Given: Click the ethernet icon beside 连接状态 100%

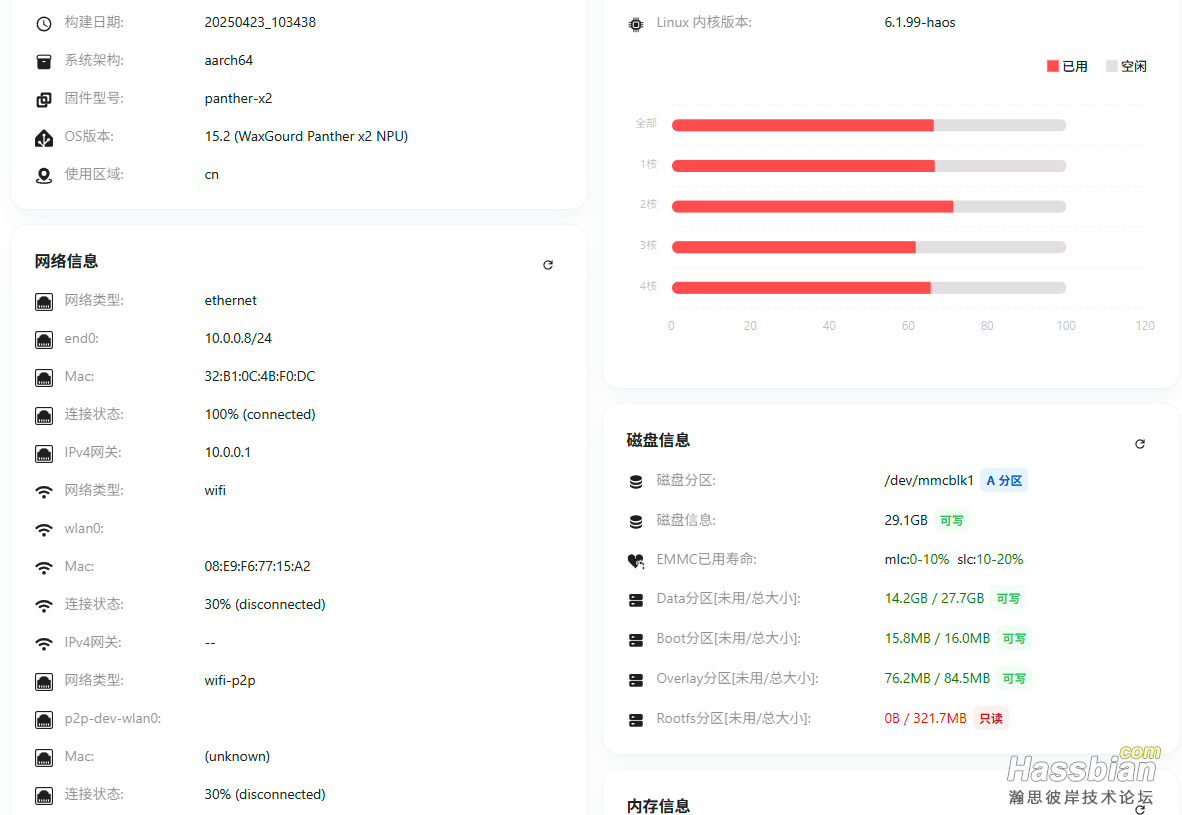Looking at the screenshot, I should (x=44, y=415).
